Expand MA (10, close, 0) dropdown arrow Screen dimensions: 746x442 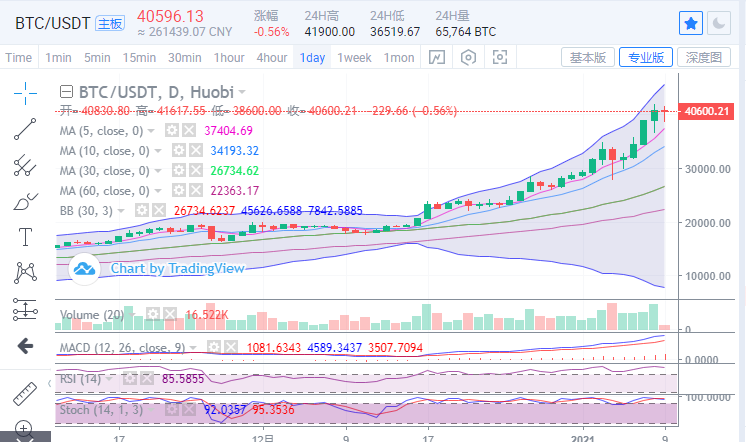(x=158, y=151)
